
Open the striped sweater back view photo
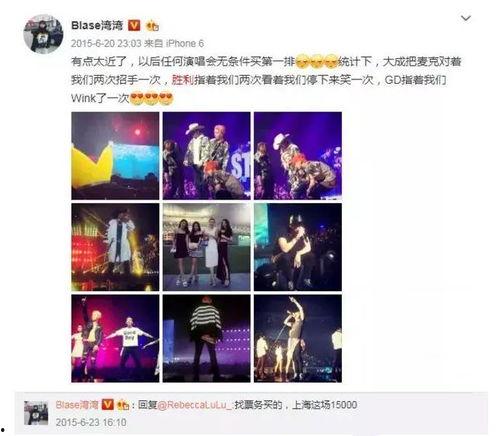pos(206,338)
